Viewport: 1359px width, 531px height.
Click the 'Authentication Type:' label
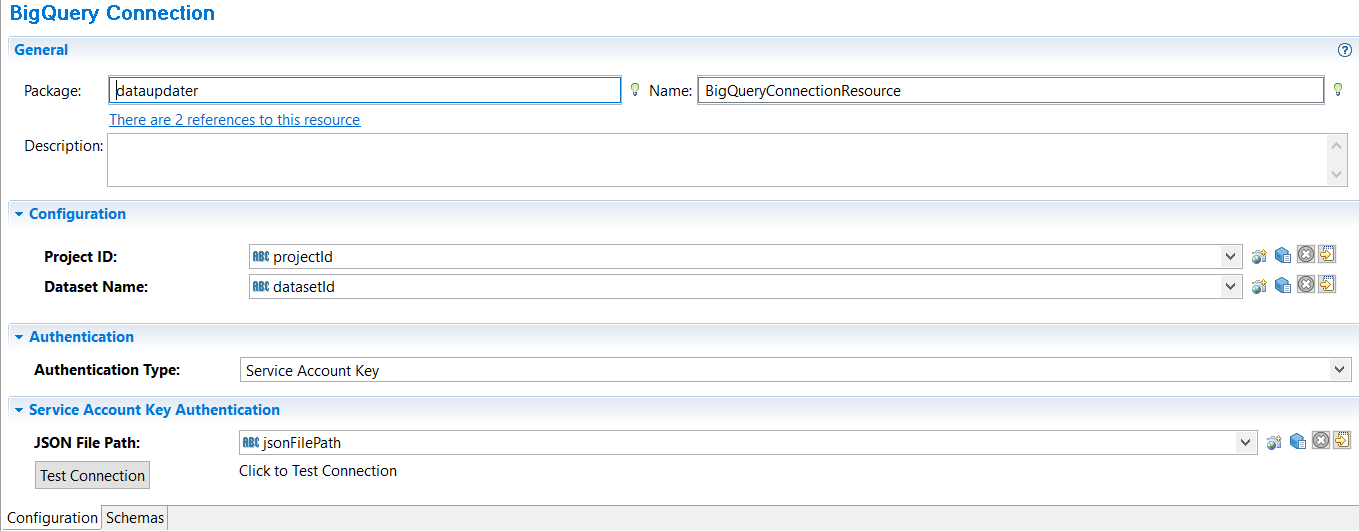pyautogui.click(x=107, y=370)
